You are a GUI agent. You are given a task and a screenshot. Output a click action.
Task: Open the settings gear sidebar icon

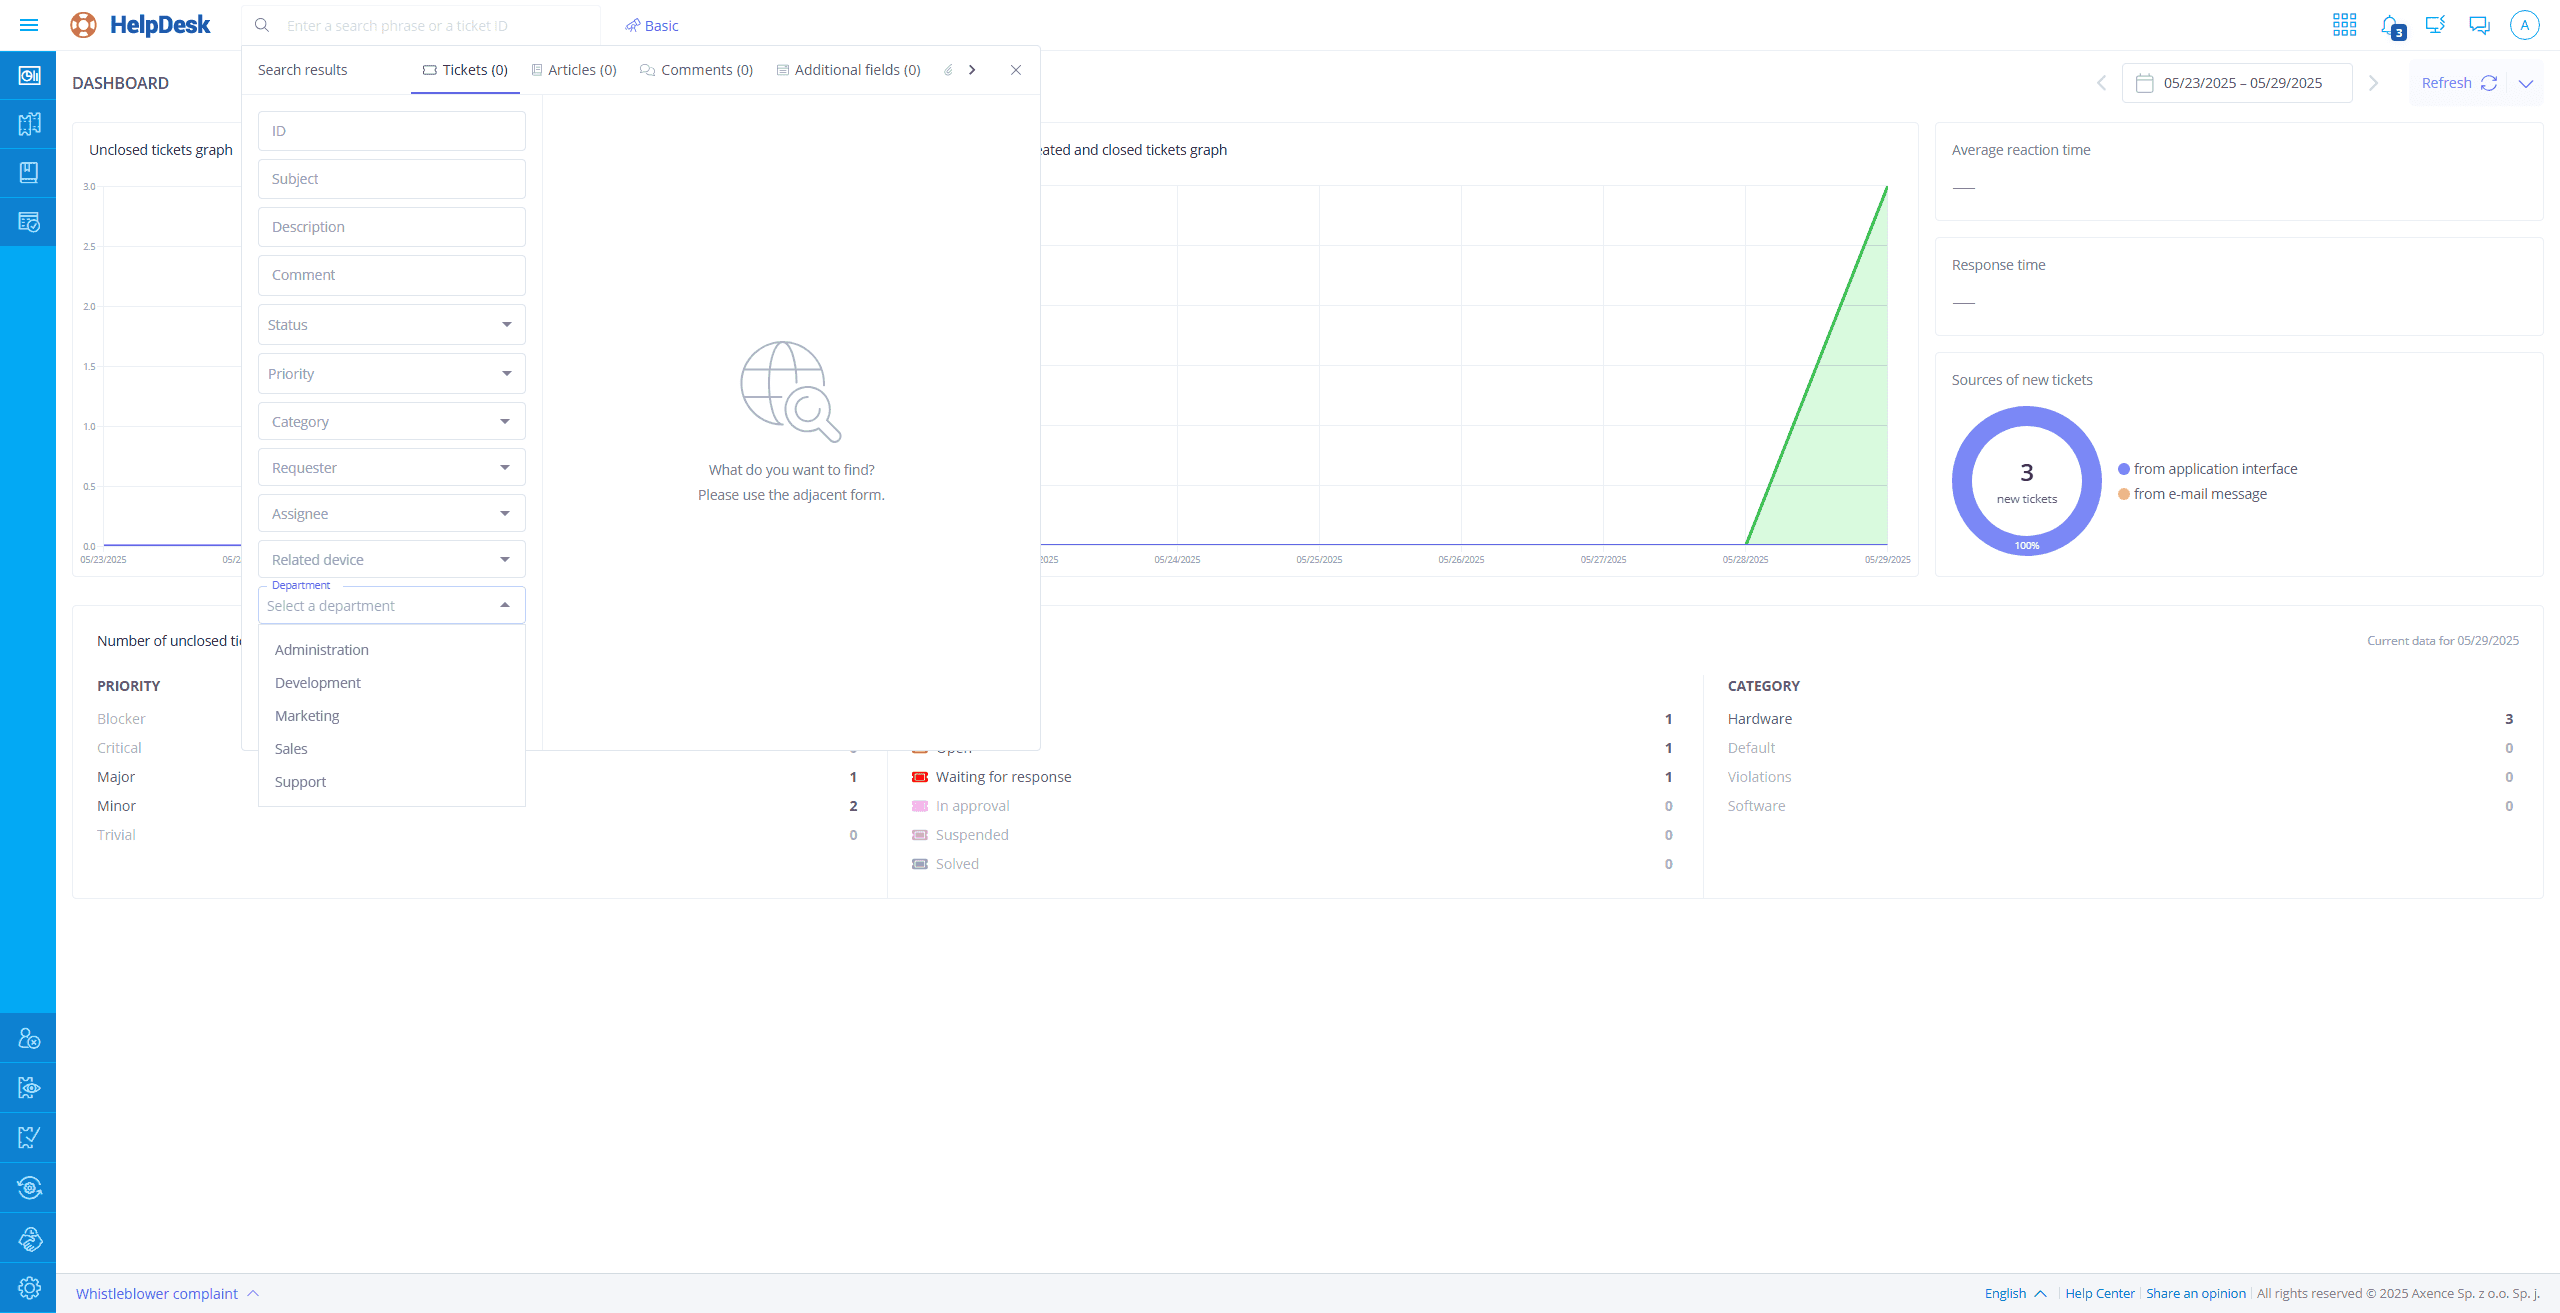pyautogui.click(x=29, y=1288)
